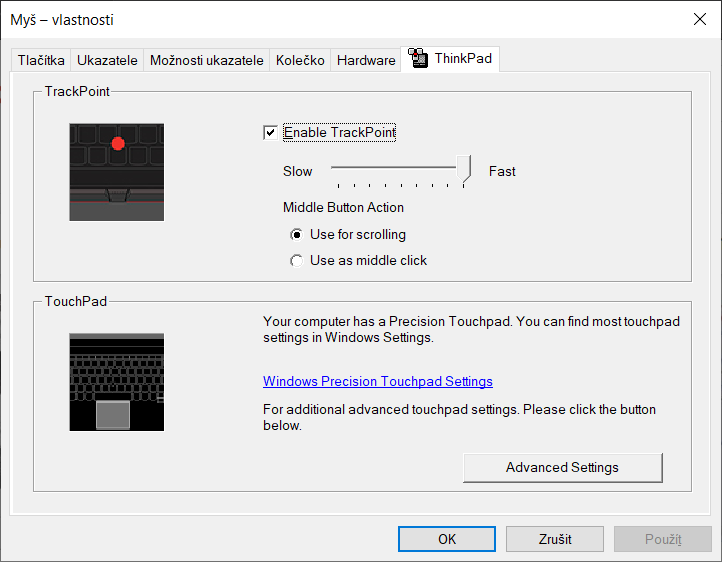Open the Windows Precision Touchpad Settings link
Screen dimensions: 722x562
pyautogui.click(x=377, y=381)
